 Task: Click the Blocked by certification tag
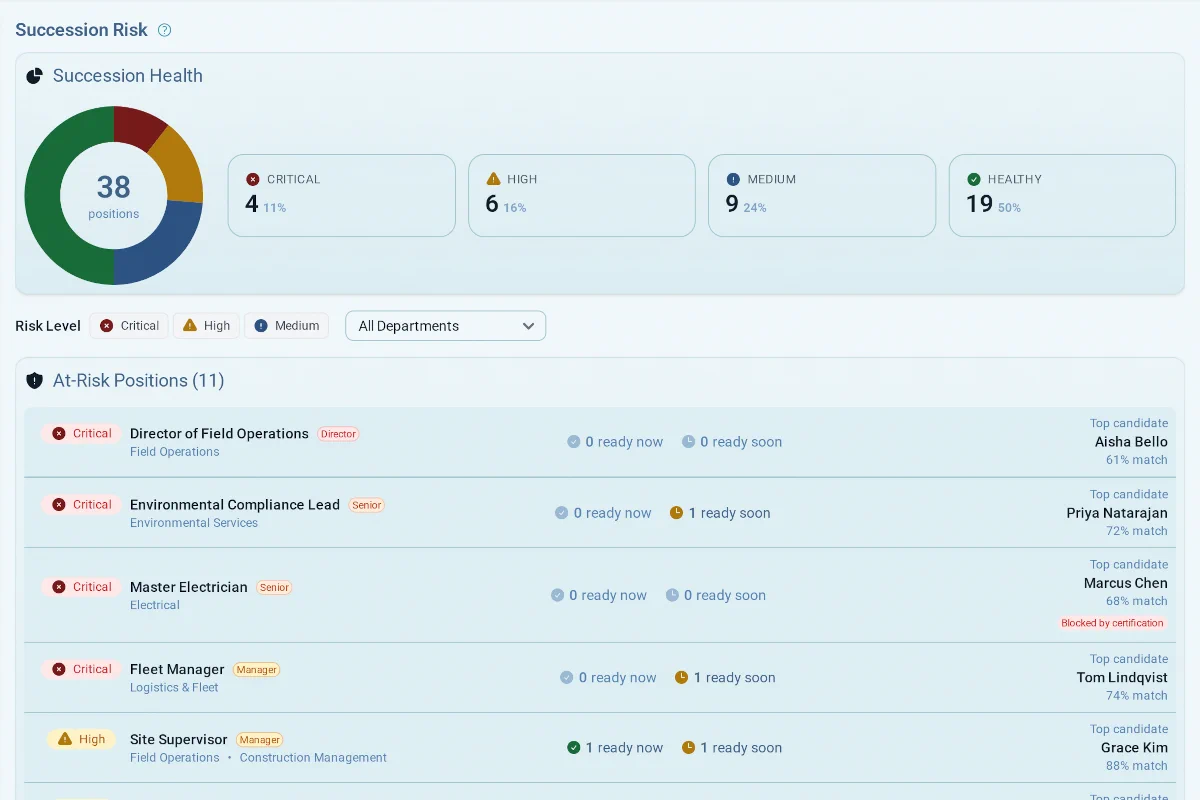[x=1112, y=623]
